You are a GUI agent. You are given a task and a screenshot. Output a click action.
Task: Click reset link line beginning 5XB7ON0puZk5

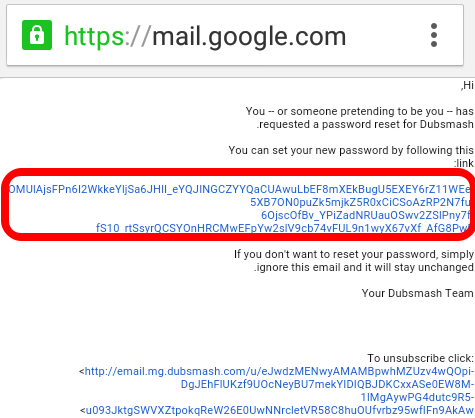coord(360,202)
